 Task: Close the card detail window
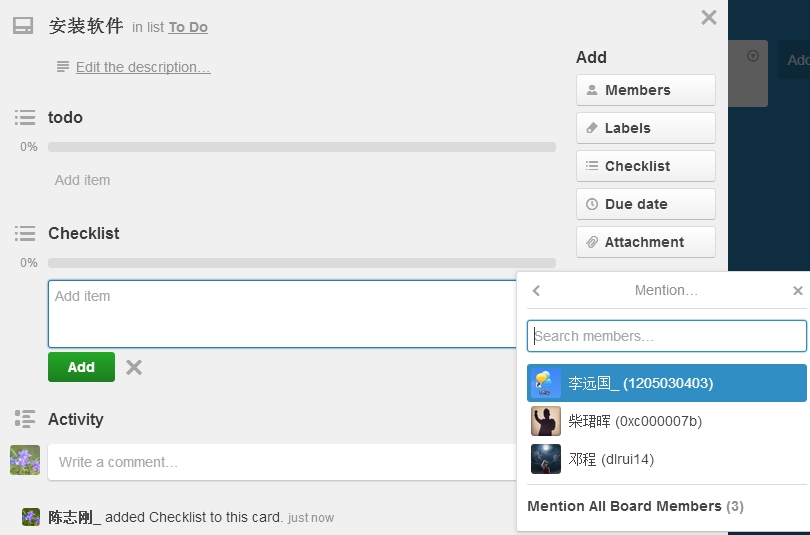pos(708,17)
